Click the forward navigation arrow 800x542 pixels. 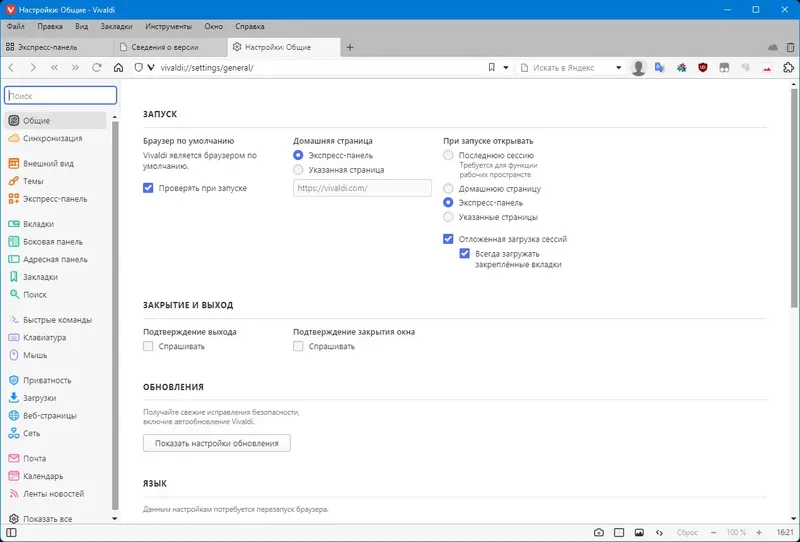pyautogui.click(x=33, y=67)
